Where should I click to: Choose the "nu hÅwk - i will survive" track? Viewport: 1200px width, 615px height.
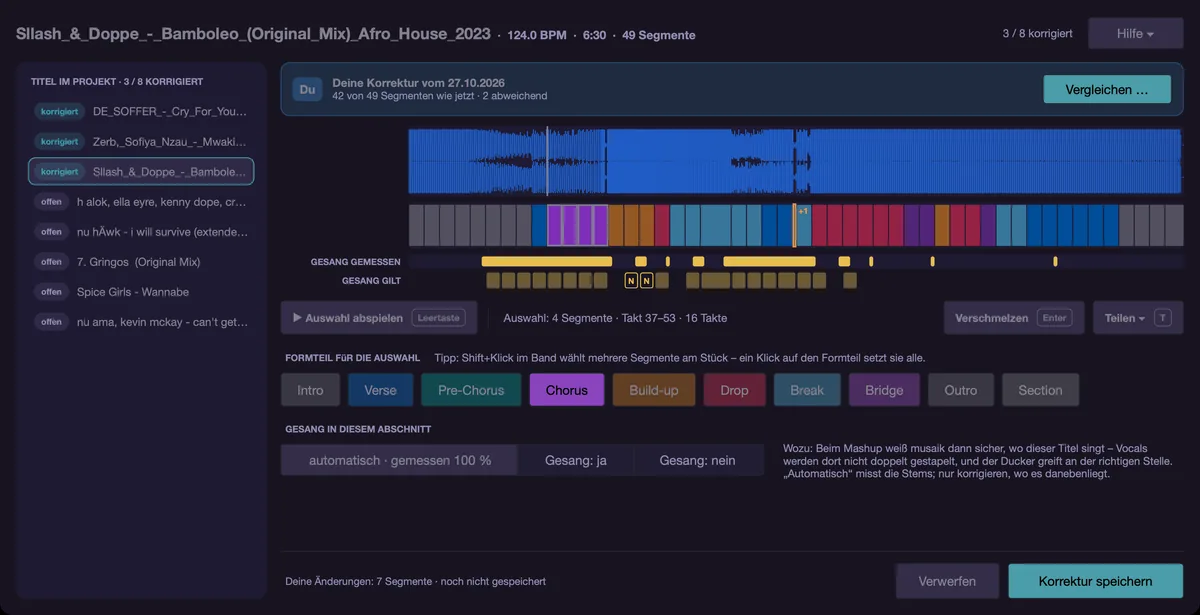coord(141,232)
